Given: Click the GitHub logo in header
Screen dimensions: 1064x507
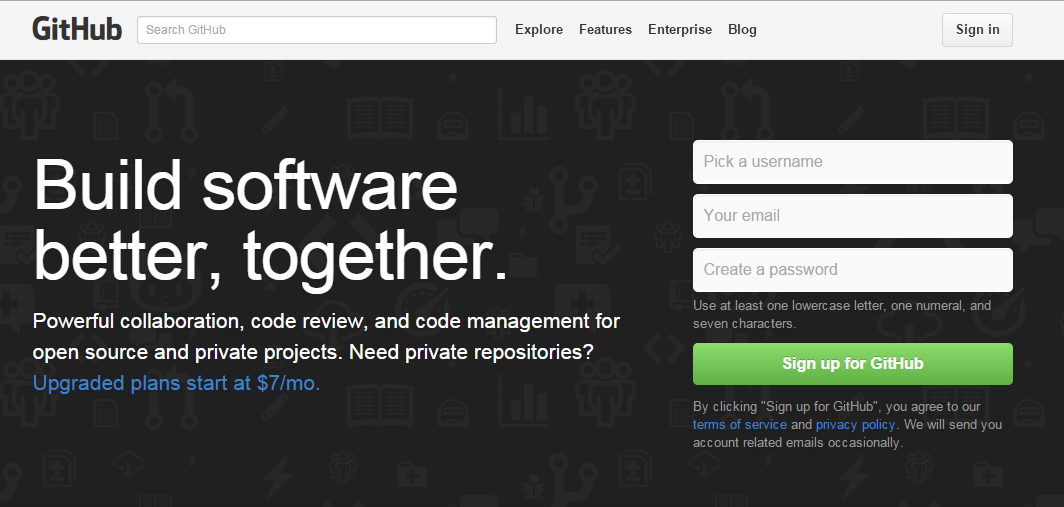Looking at the screenshot, I should [x=77, y=29].
